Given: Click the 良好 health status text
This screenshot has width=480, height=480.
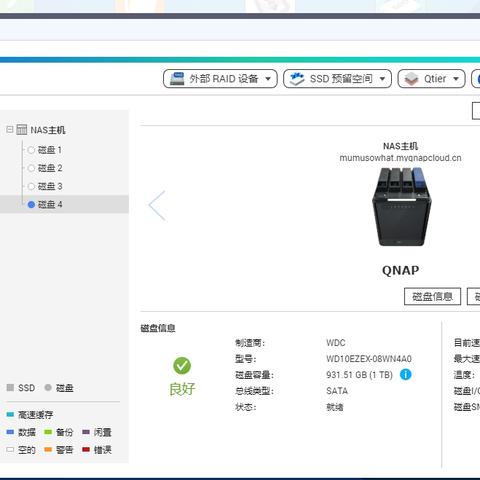Looking at the screenshot, I should pyautogui.click(x=182, y=389).
